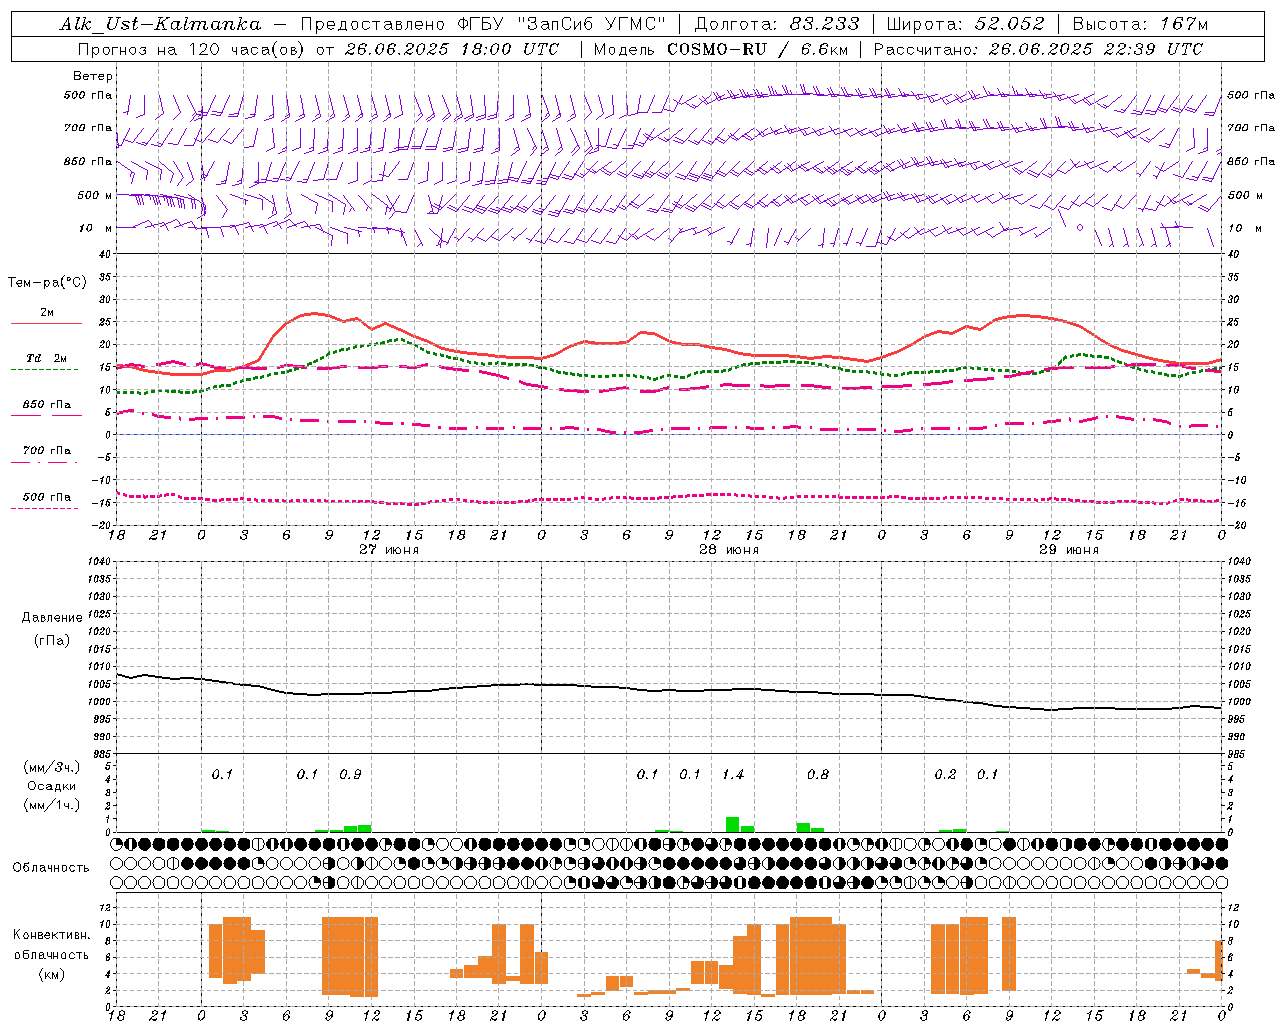Viewport: 1280px width, 1024px height.
Task: Click the precipitation value '0.2'
Action: 945,775
